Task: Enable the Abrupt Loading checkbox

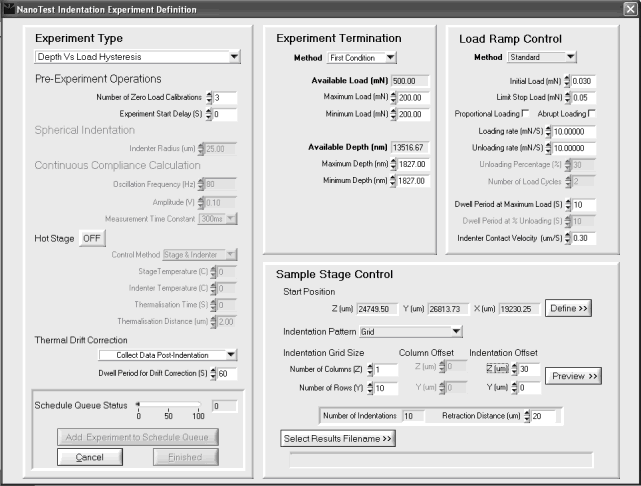Action: [x=592, y=113]
